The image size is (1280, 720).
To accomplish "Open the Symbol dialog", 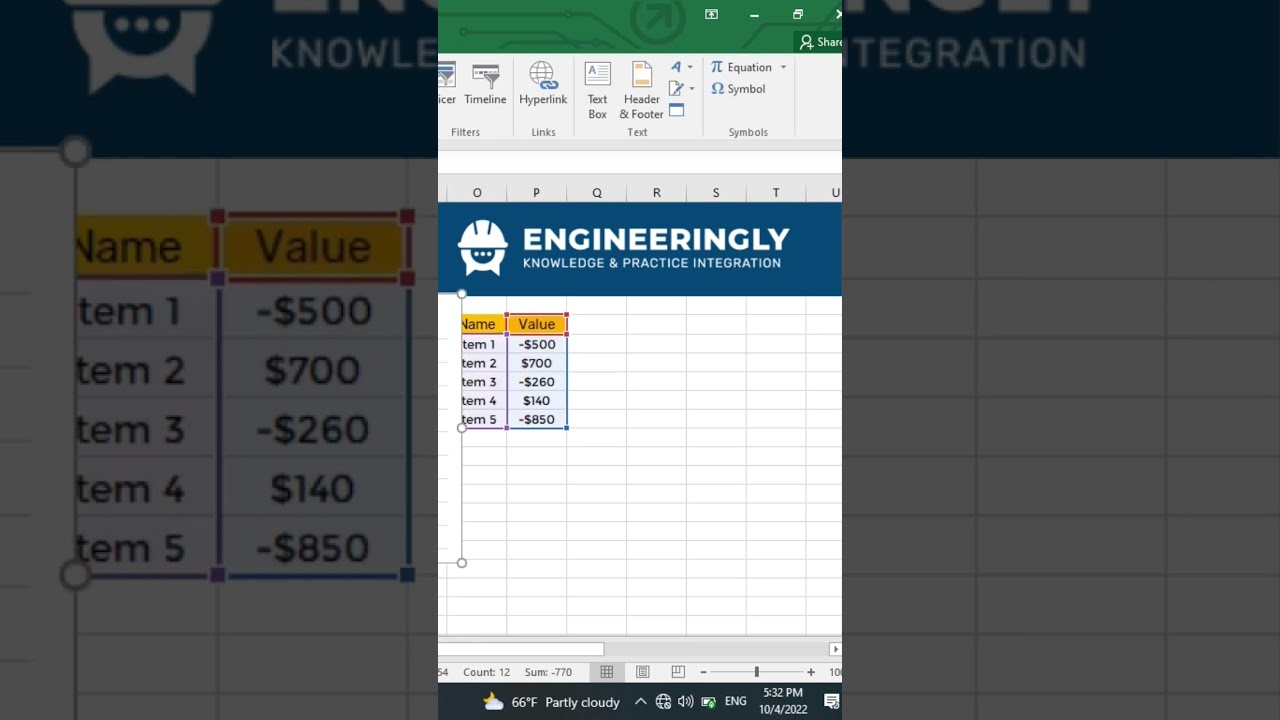I will coord(738,89).
